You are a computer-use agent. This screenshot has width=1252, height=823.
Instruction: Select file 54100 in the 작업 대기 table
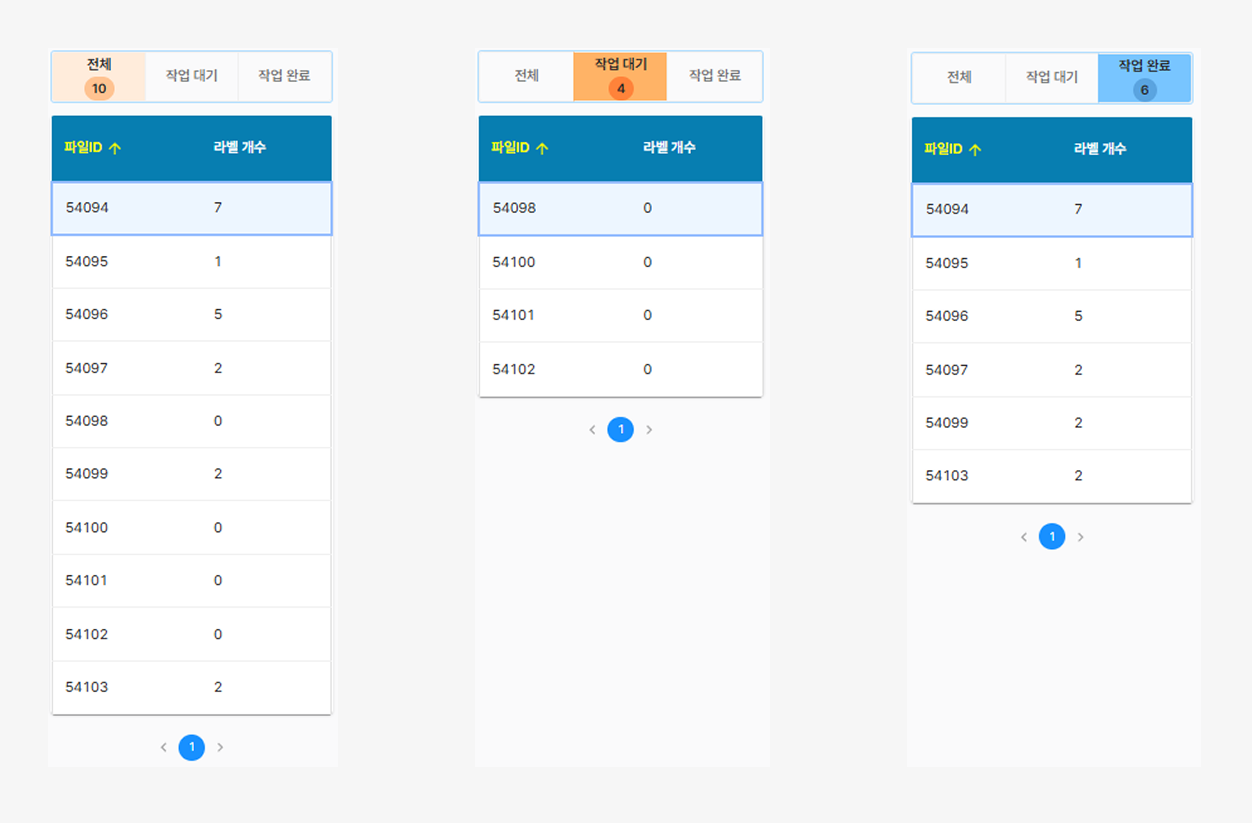(621, 262)
